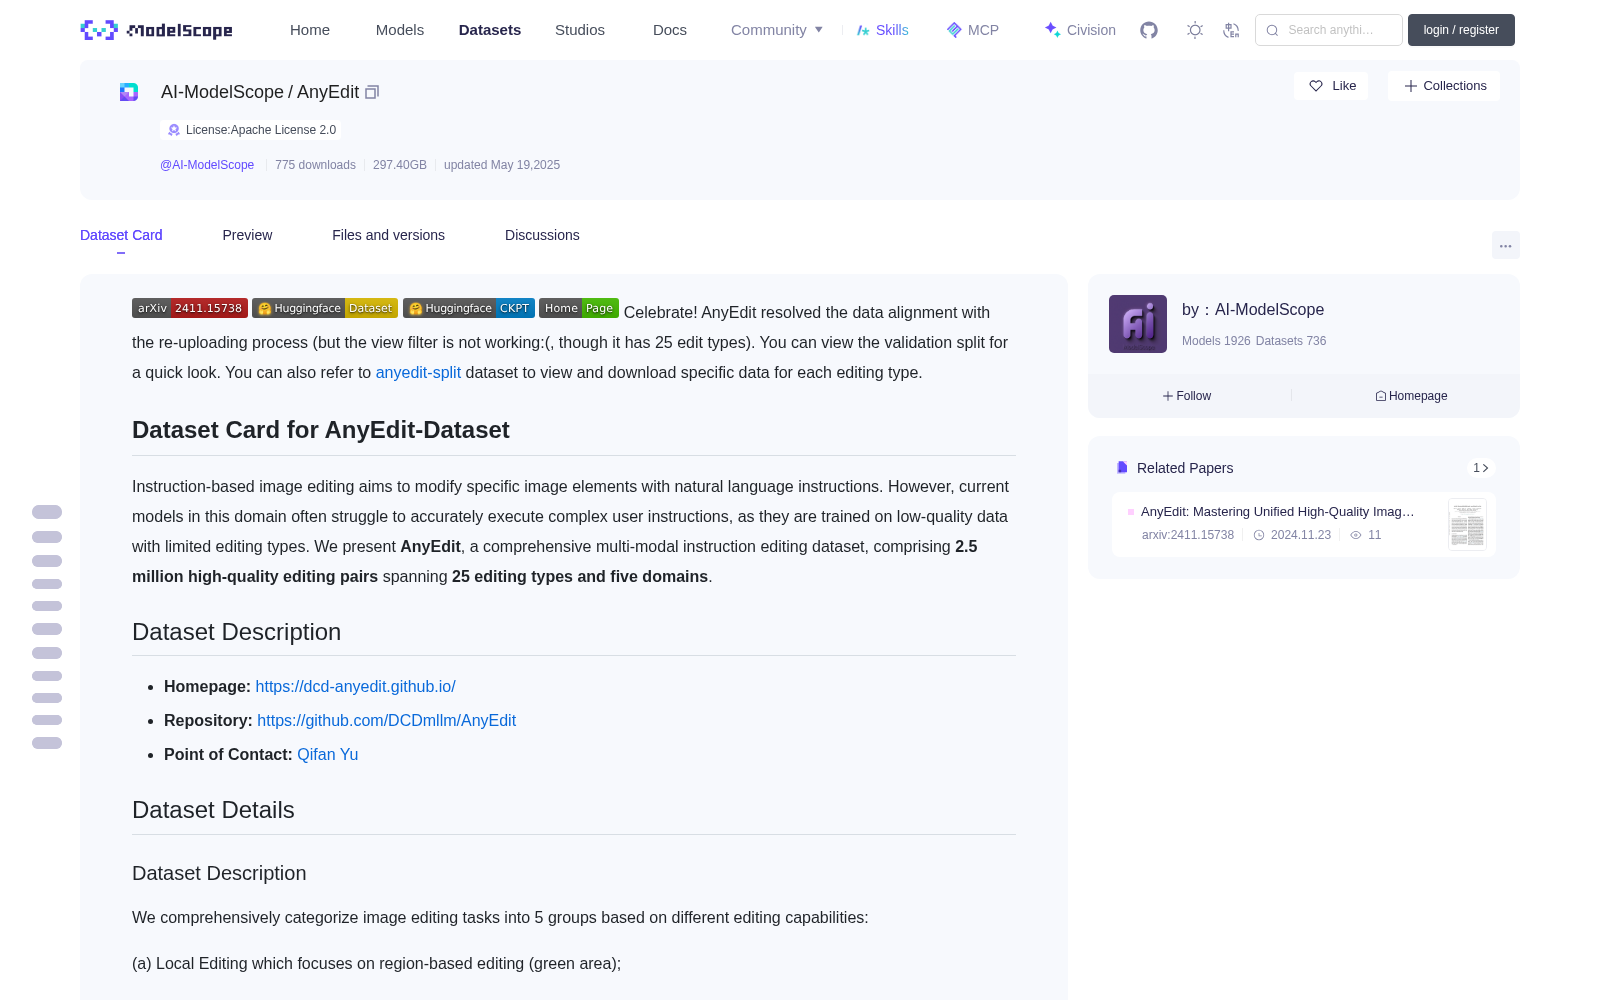This screenshot has height=1000, width=1600.
Task: Open MCP from the top navigation
Action: (x=973, y=30)
